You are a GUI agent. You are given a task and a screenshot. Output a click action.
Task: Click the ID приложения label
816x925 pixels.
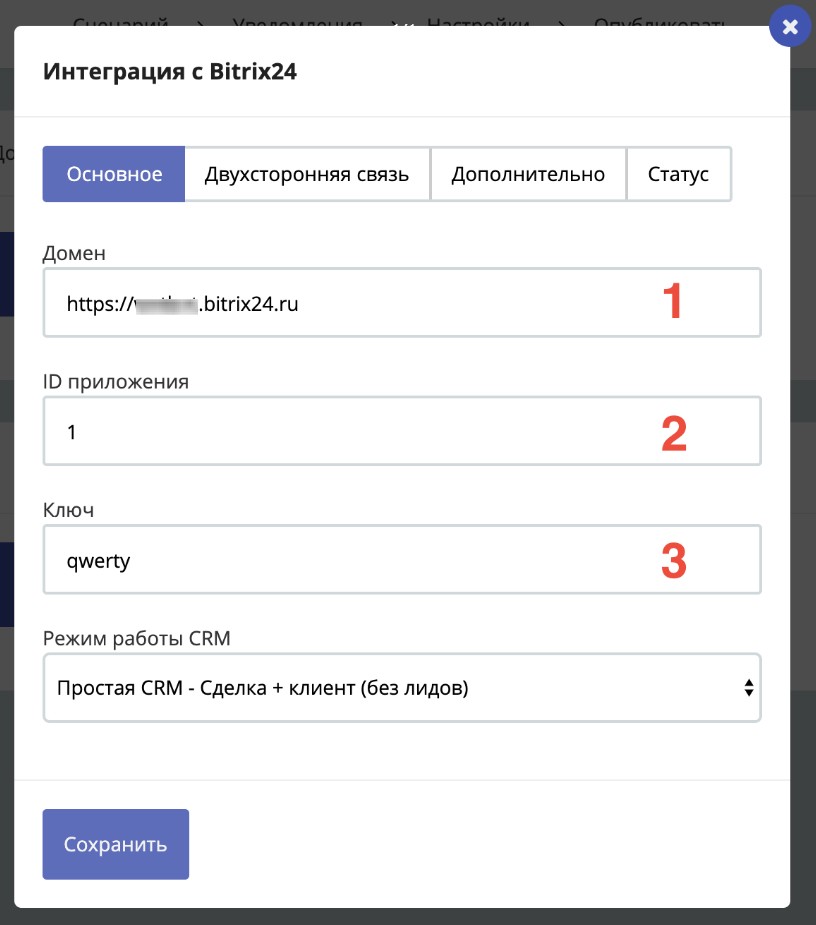116,381
